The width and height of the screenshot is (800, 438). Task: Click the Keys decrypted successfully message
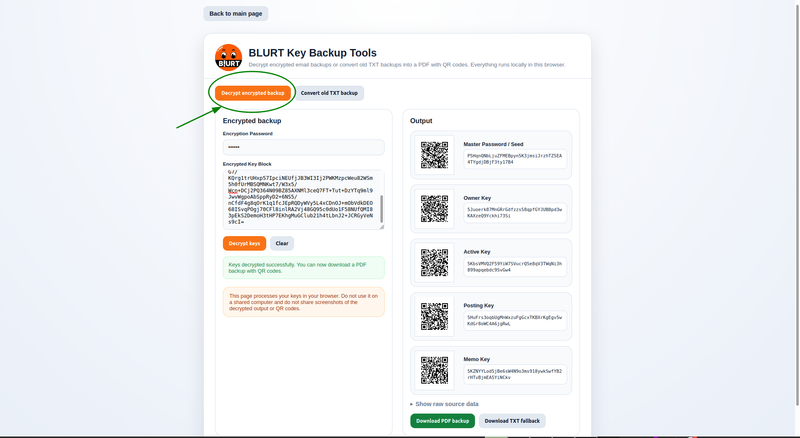point(304,268)
